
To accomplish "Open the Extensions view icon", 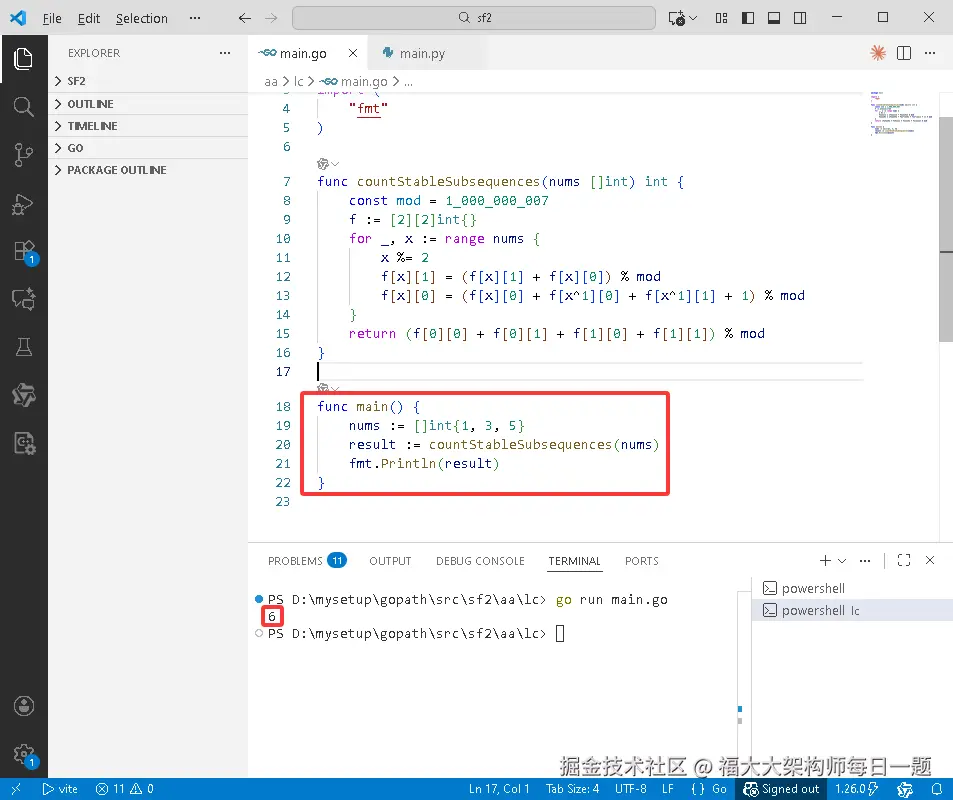I will 24,251.
